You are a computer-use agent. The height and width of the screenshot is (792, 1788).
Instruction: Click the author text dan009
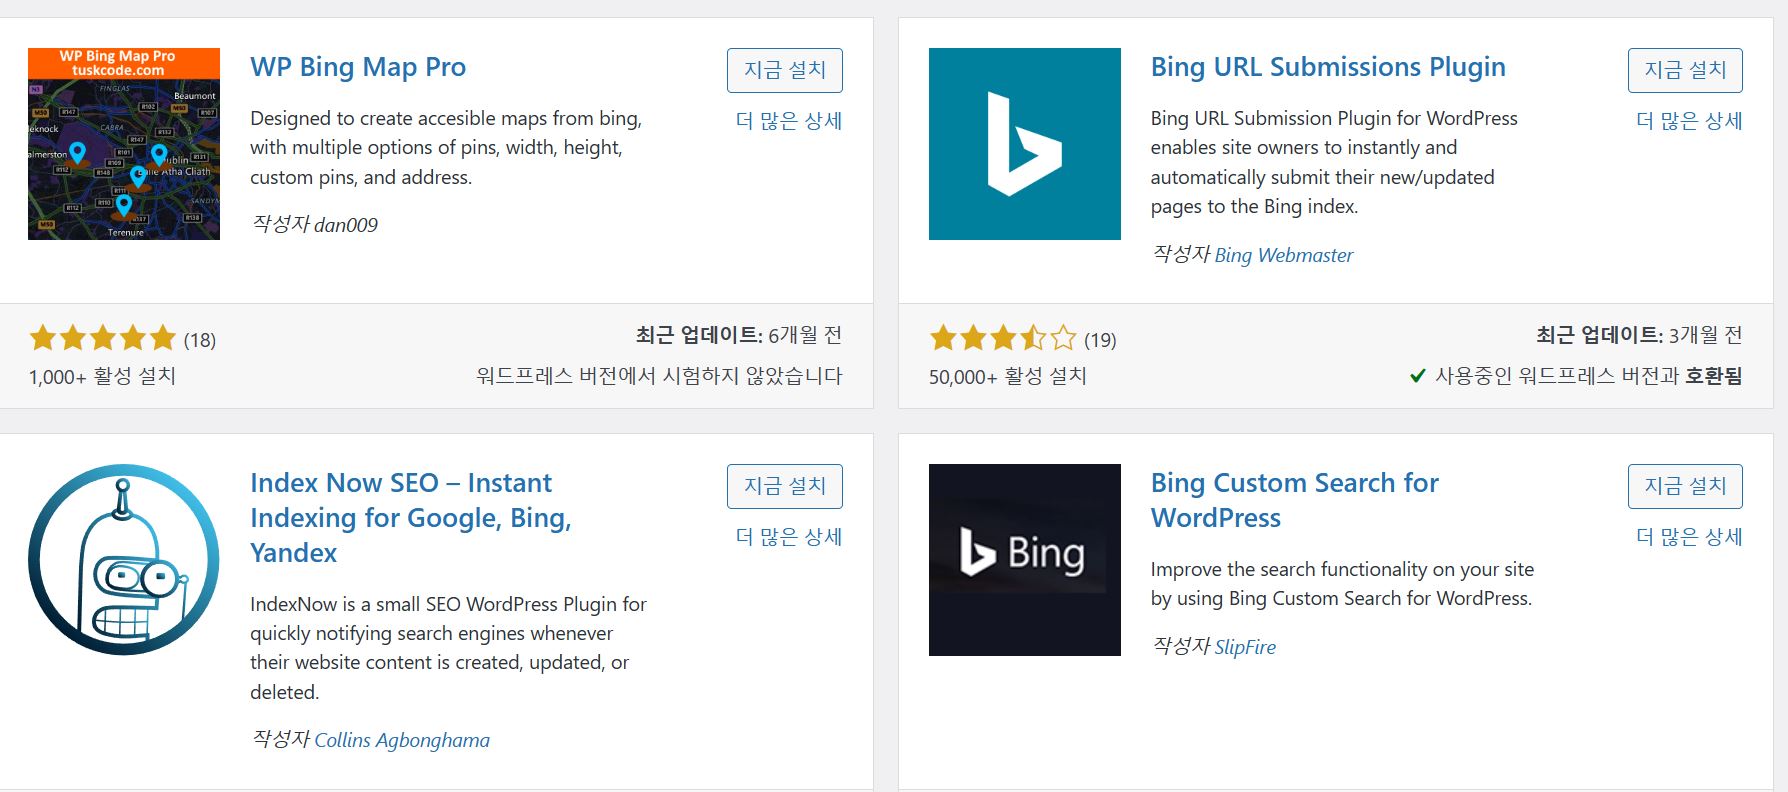346,225
